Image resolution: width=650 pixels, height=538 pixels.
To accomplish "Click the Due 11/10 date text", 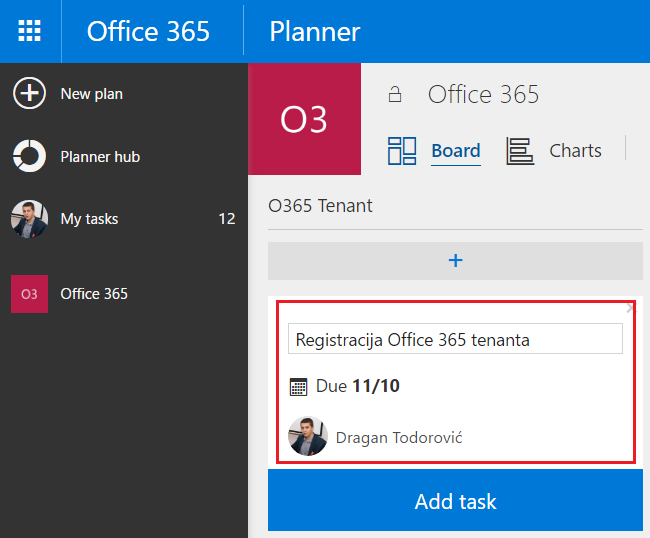I will 357,386.
